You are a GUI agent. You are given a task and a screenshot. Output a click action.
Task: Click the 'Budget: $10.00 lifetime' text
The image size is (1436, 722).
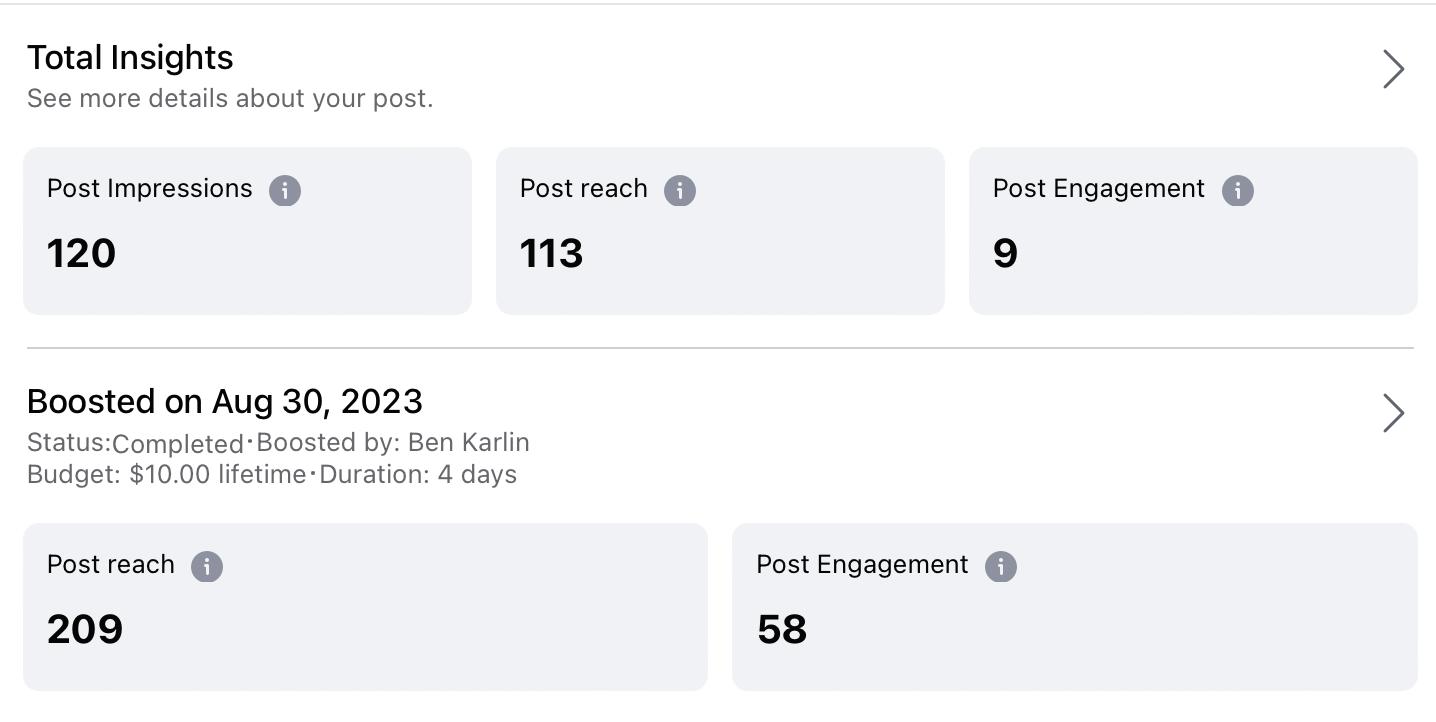click(x=166, y=474)
